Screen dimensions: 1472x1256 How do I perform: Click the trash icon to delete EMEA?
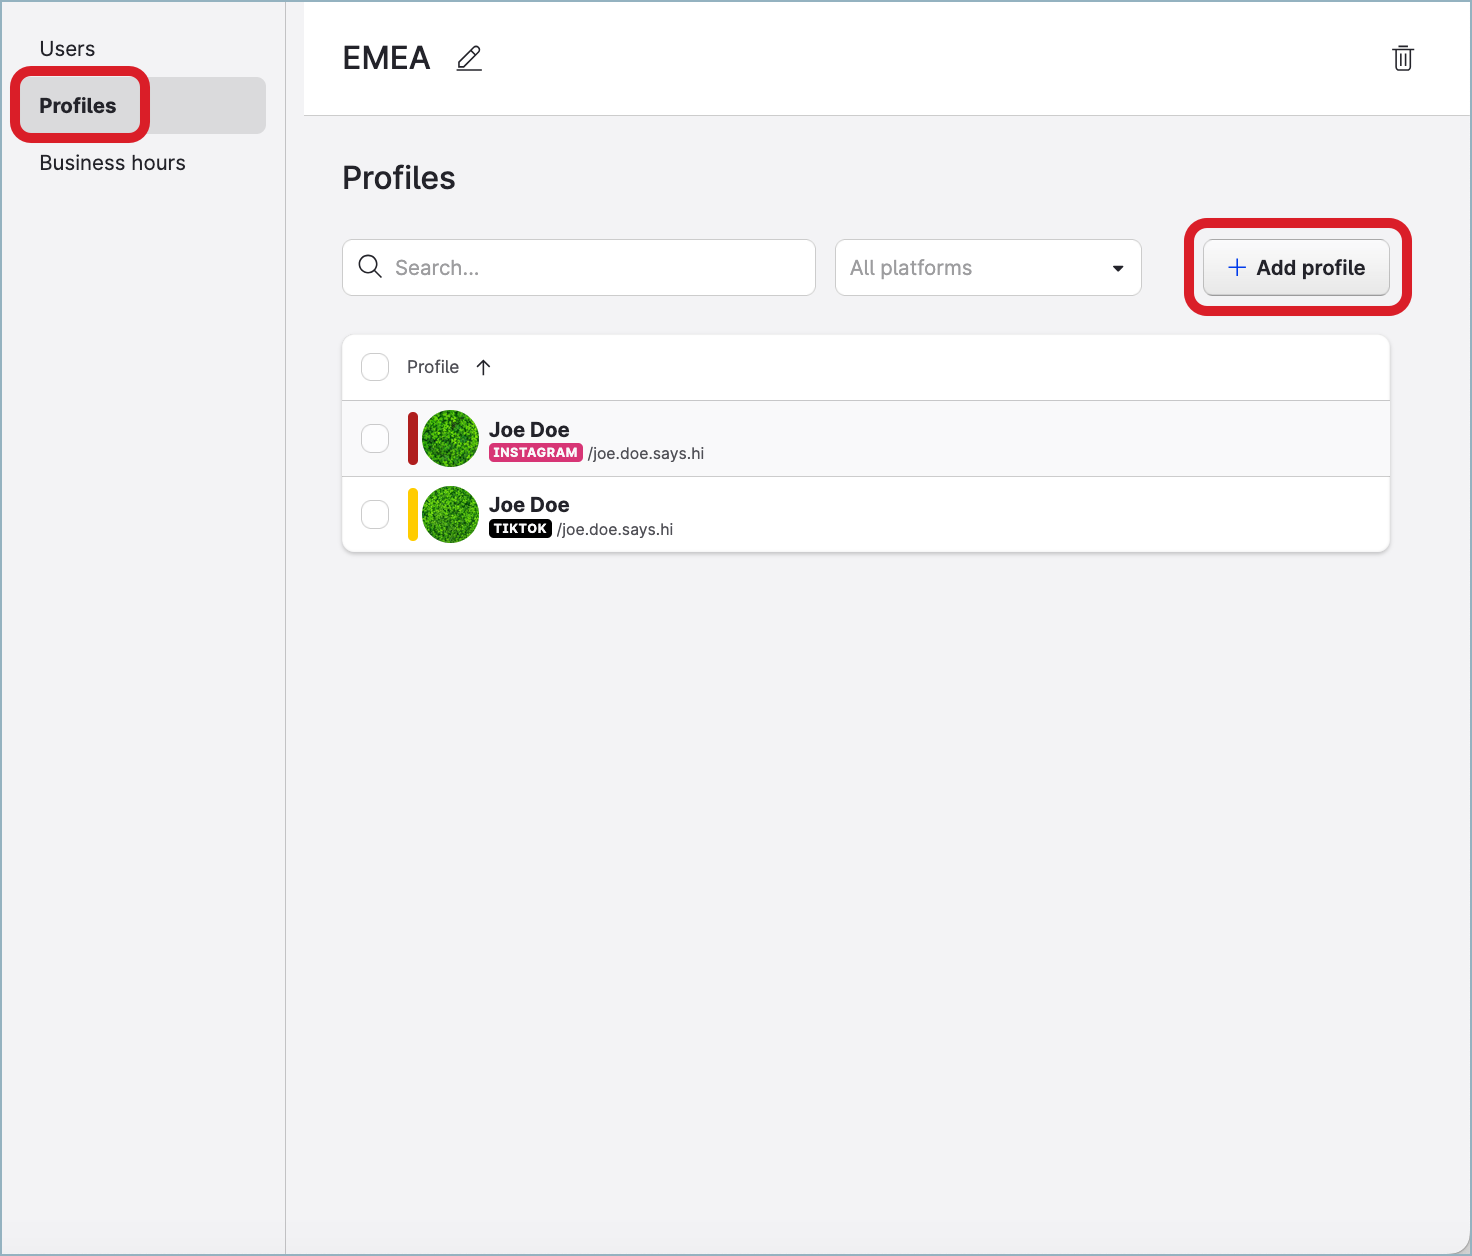tap(1402, 58)
